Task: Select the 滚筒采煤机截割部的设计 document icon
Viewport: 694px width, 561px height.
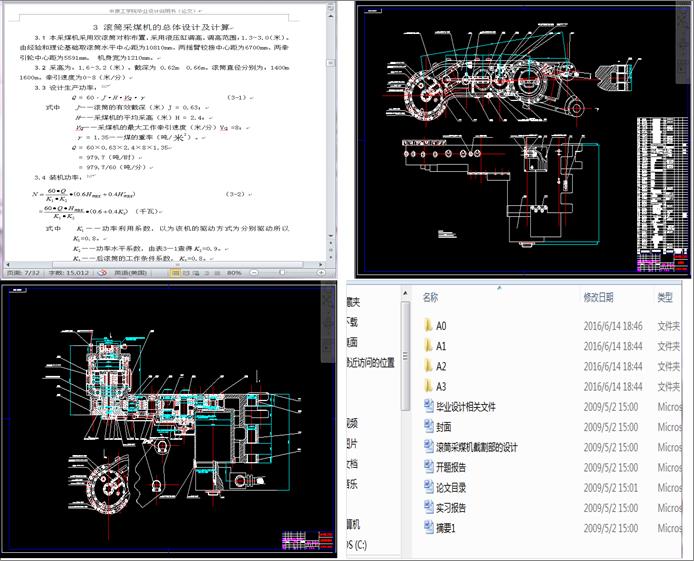Action: point(428,447)
